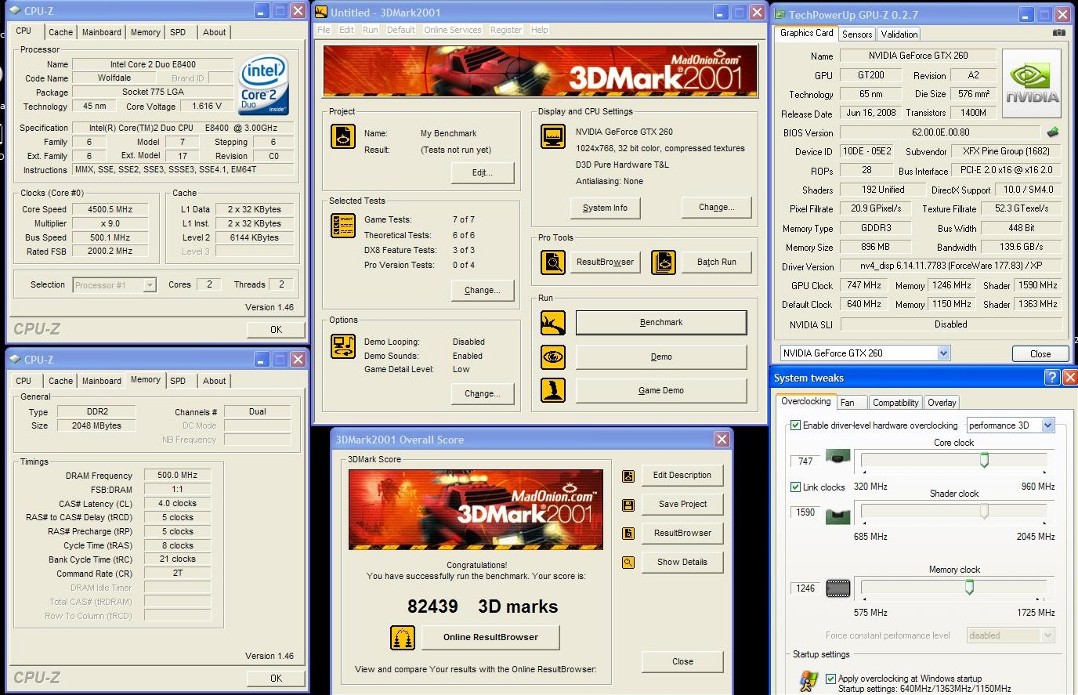Image resolution: width=1078 pixels, height=695 pixels.
Task: Click the Save Project floppy icon
Action: point(628,505)
